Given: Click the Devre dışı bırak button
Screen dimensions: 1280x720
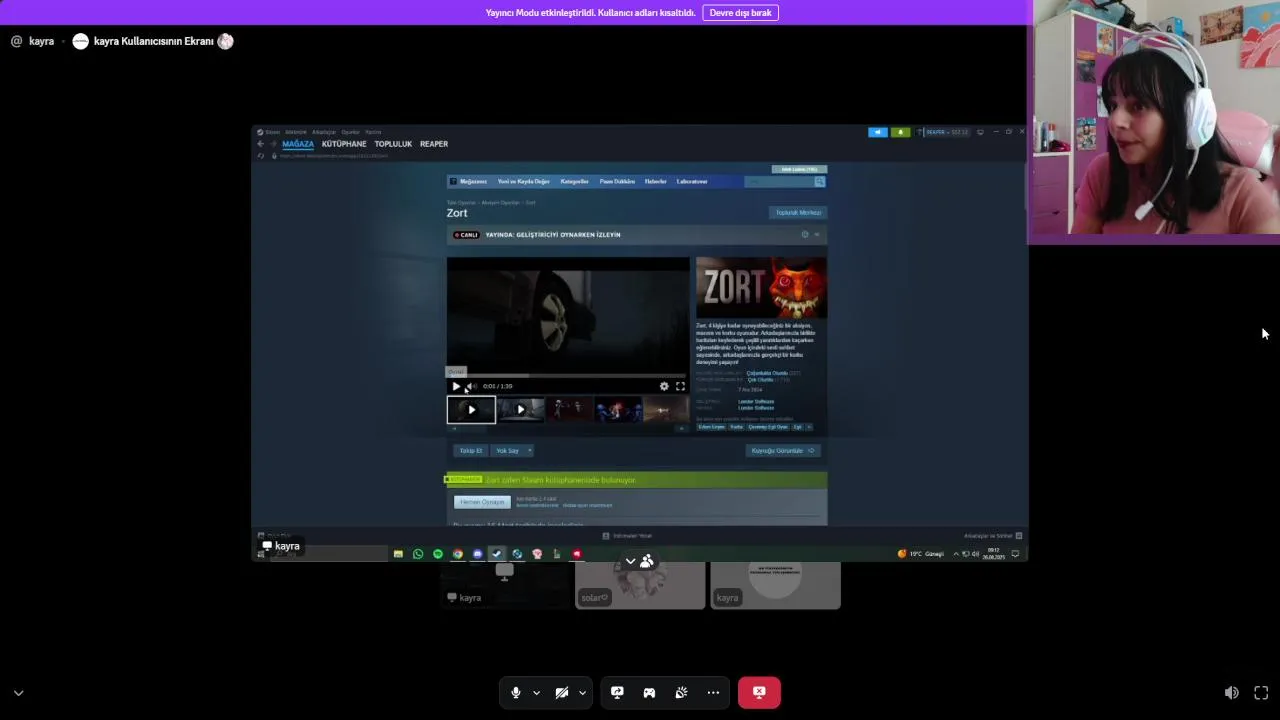Looking at the screenshot, I should [740, 12].
